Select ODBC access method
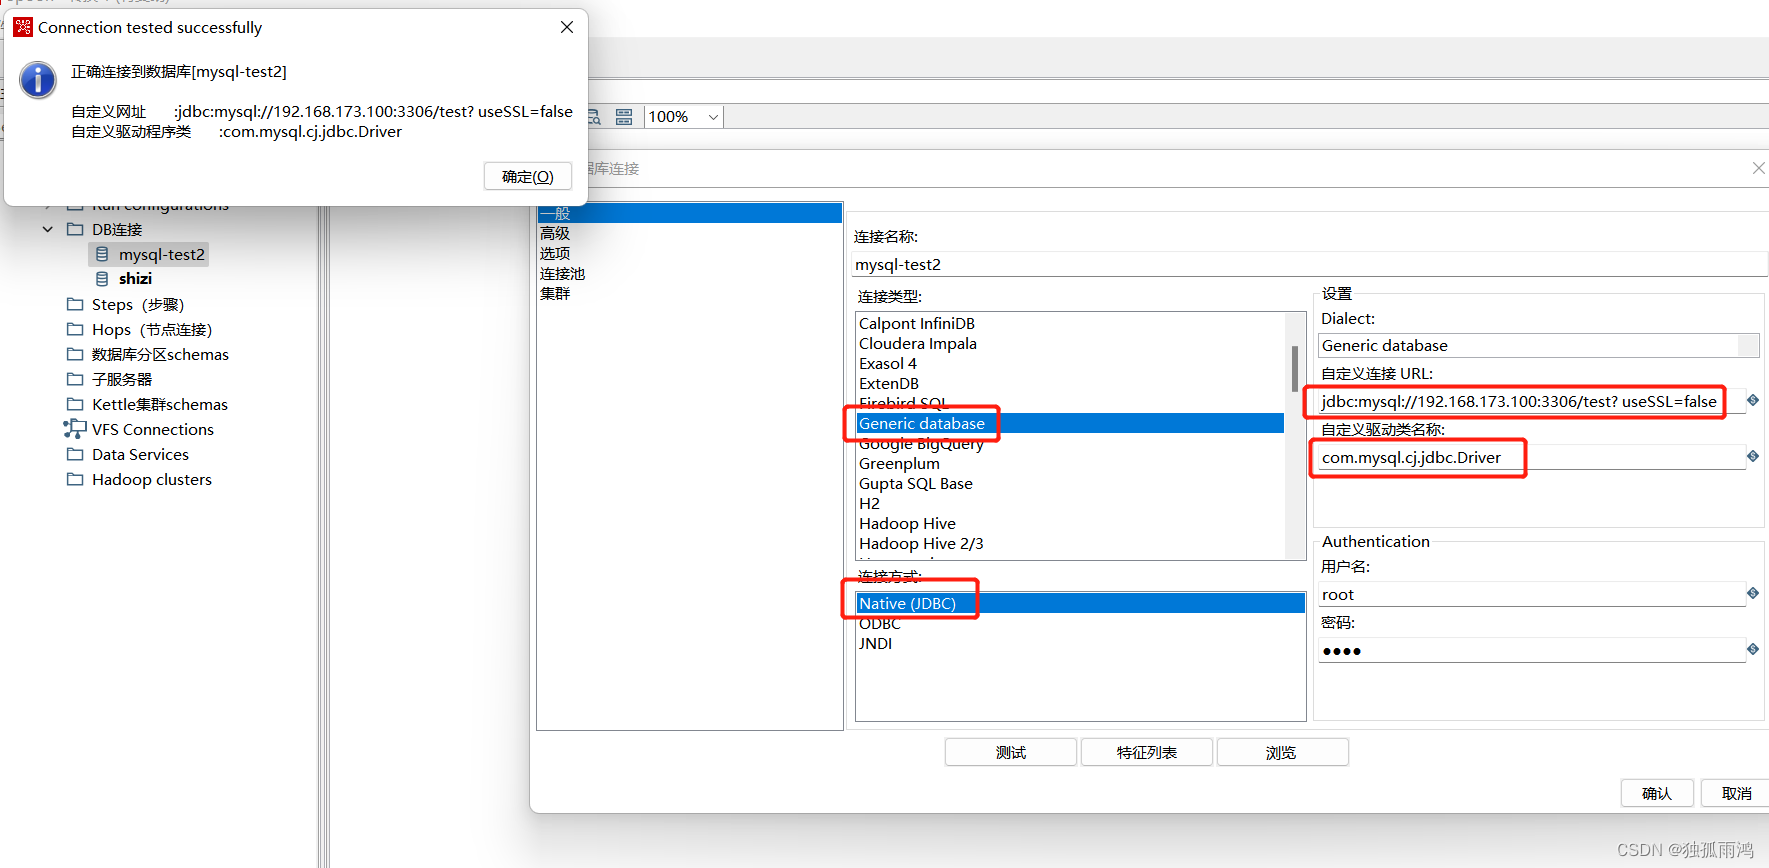1769x868 pixels. click(x=880, y=623)
